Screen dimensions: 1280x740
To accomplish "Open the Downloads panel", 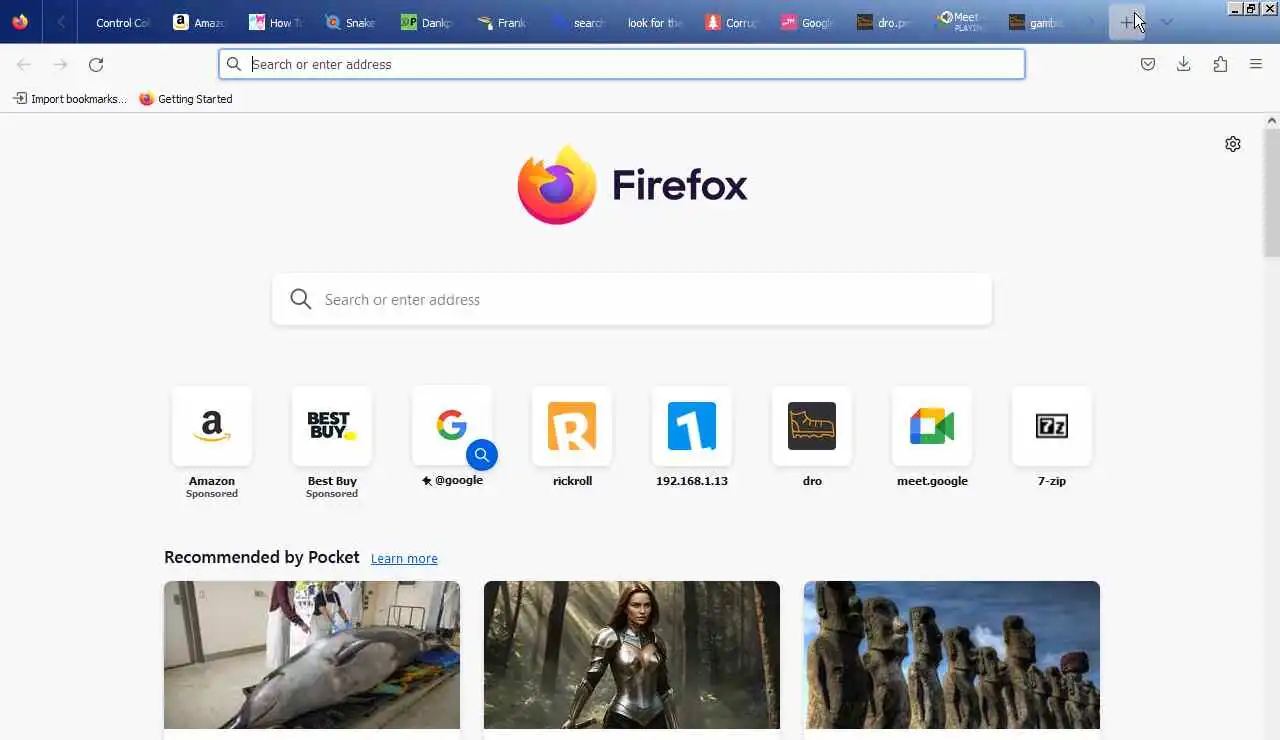I will (x=1184, y=64).
